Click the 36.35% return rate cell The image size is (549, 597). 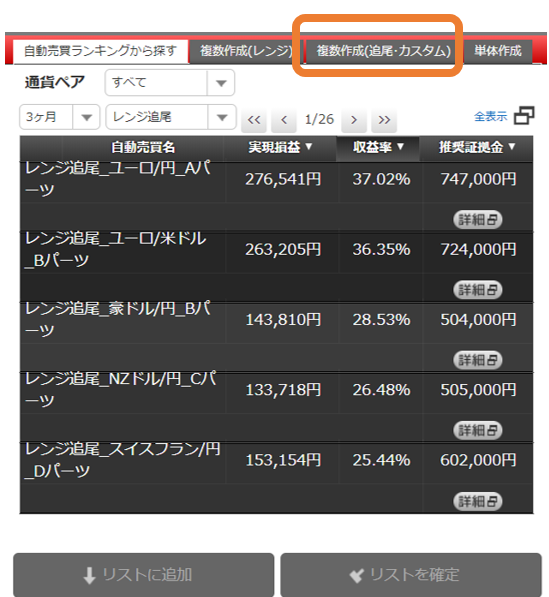(381, 250)
